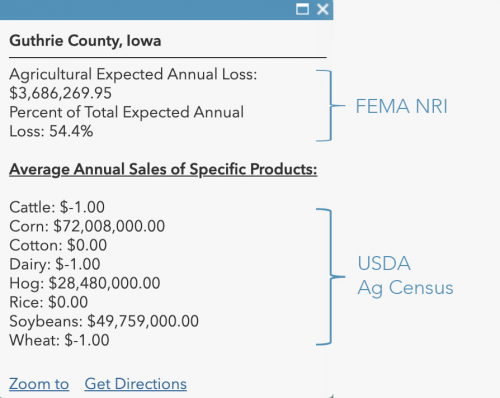
Task: Click the Wheat sales entry
Action: coord(59,340)
